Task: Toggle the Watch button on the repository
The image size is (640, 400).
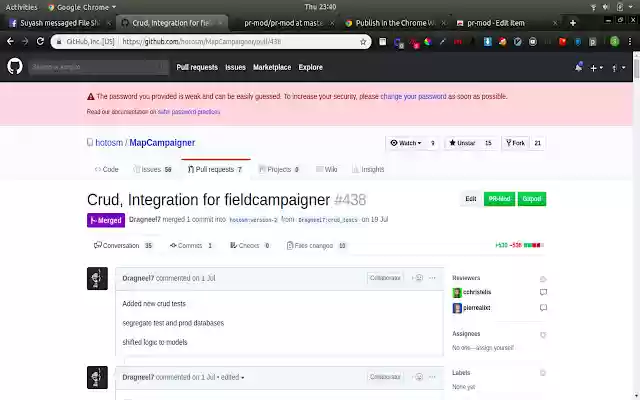Action: pyautogui.click(x=406, y=143)
